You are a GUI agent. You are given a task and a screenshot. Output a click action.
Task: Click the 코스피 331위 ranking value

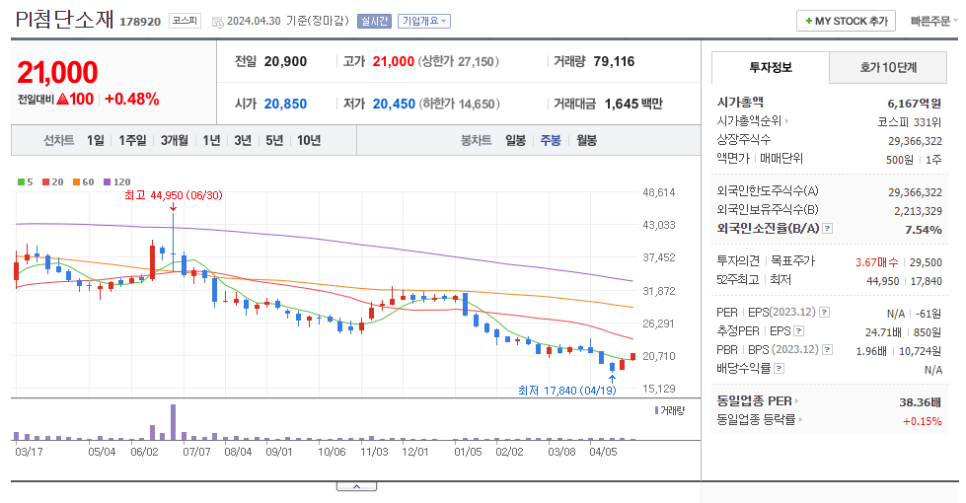coord(909,122)
